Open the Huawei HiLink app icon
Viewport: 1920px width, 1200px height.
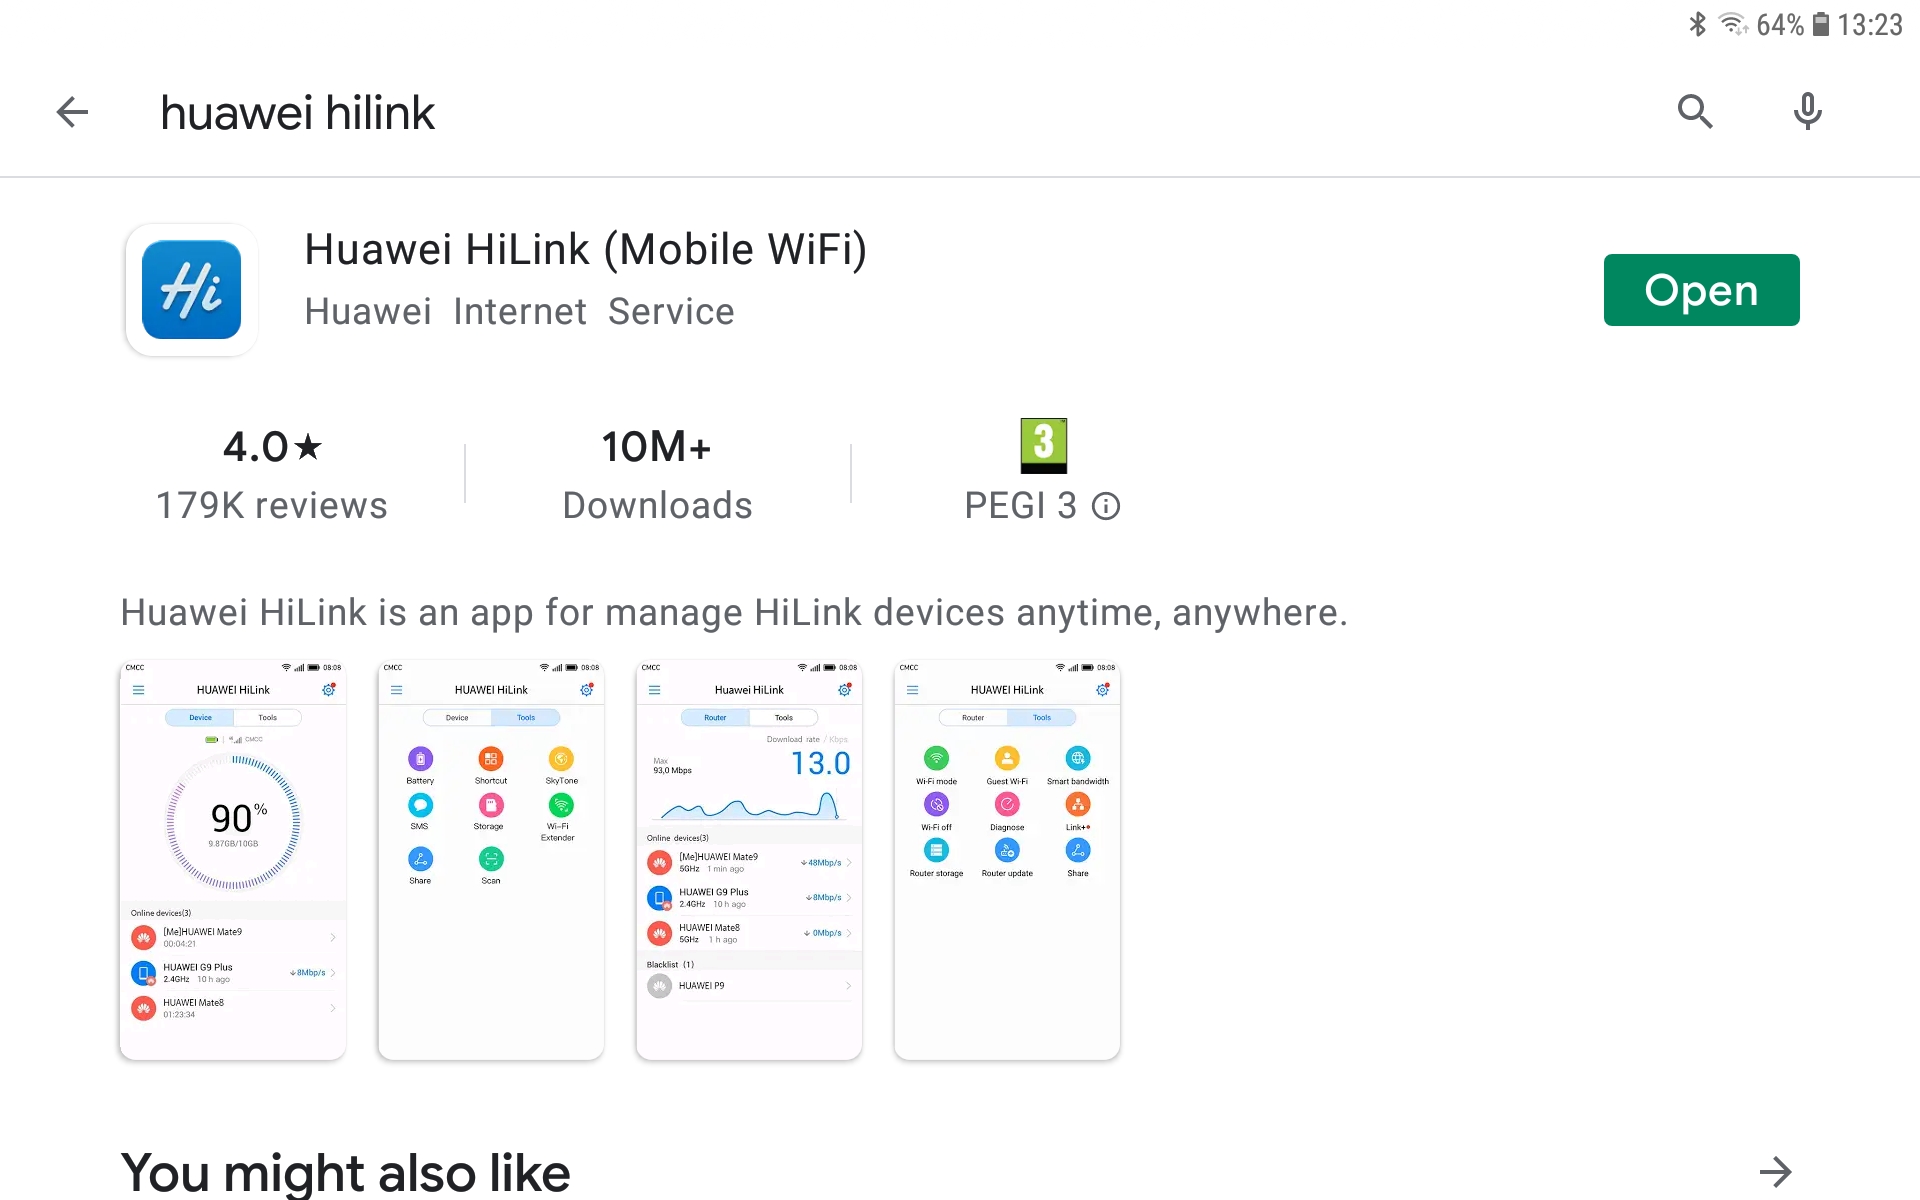point(191,290)
